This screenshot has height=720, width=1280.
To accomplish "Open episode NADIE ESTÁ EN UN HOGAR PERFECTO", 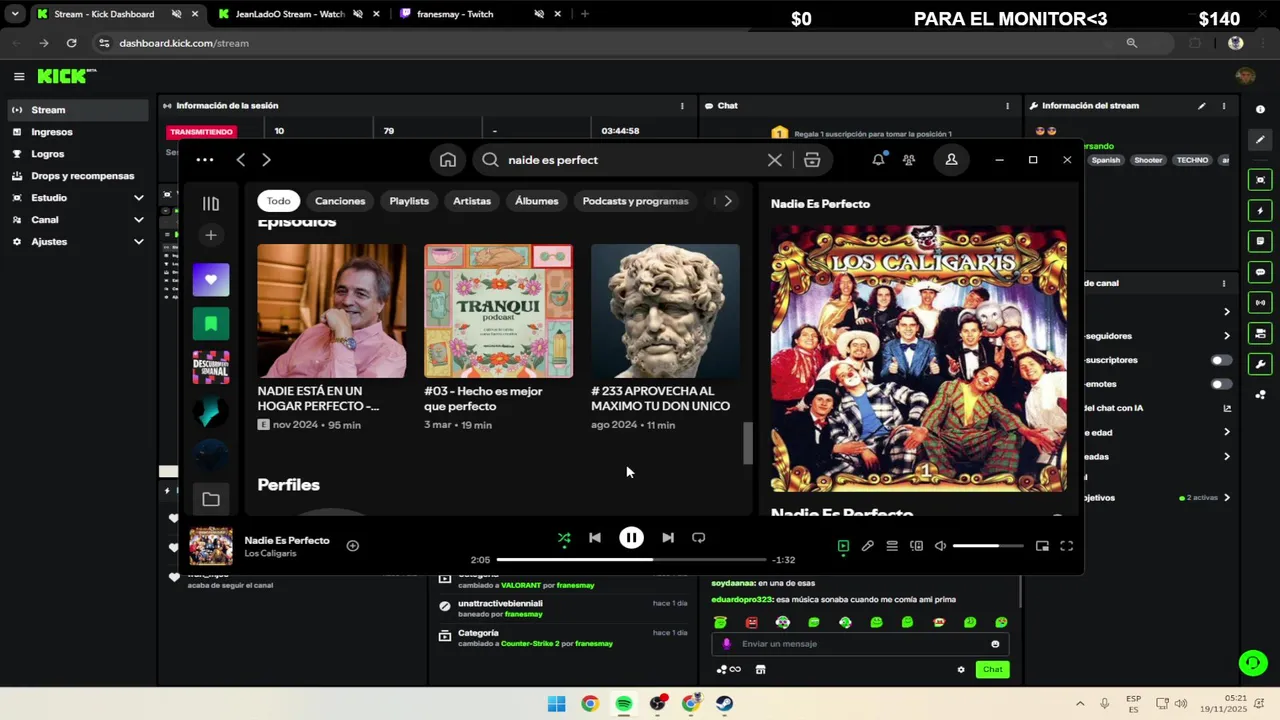I will coord(332,337).
